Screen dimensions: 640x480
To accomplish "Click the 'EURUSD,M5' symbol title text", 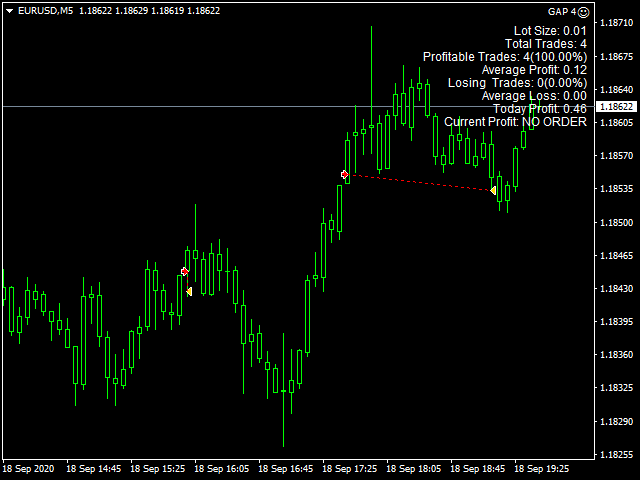I will [x=45, y=11].
